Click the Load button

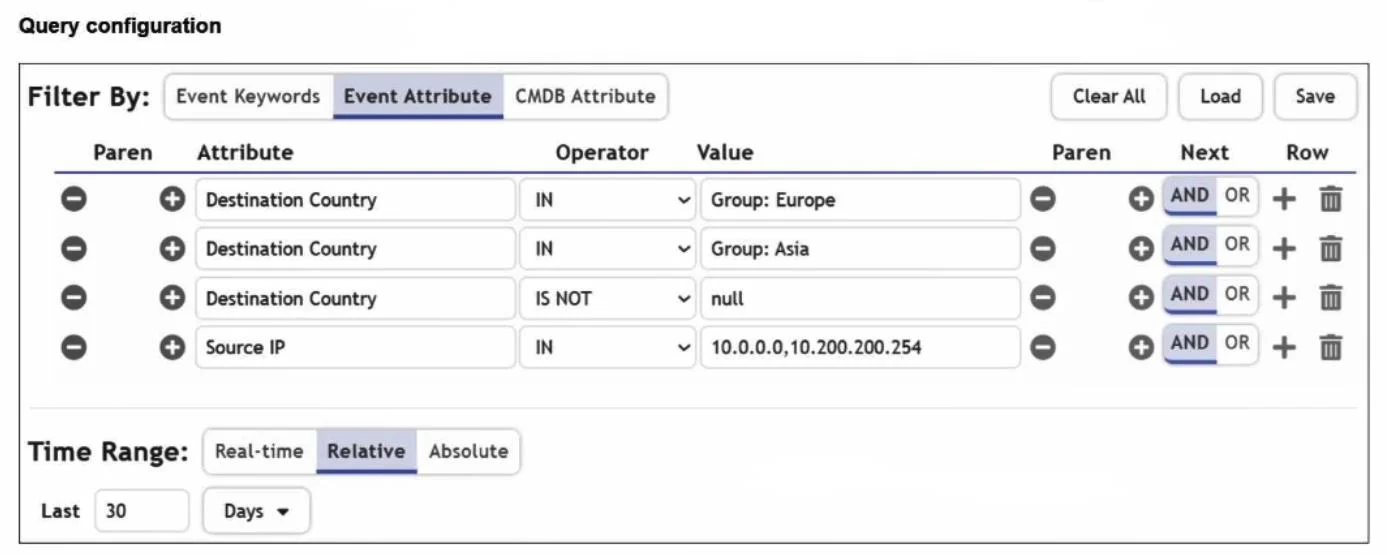[1220, 97]
